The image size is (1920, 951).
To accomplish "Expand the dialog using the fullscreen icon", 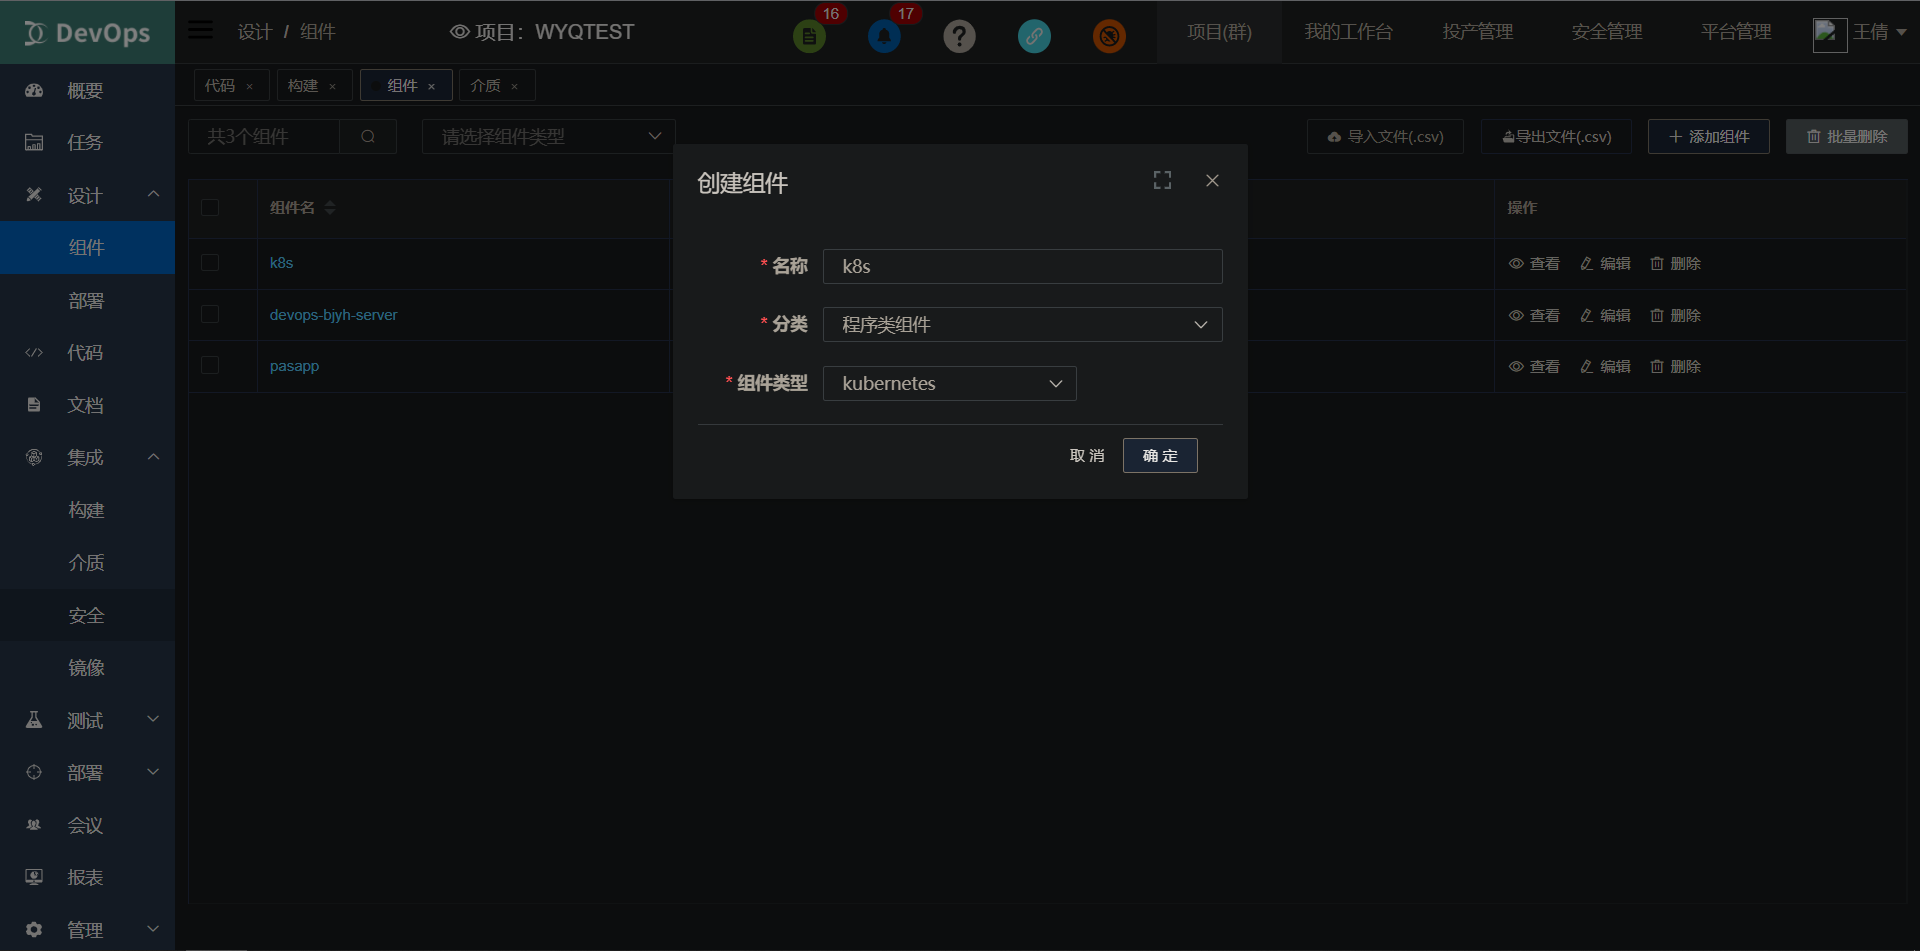I will point(1162,180).
